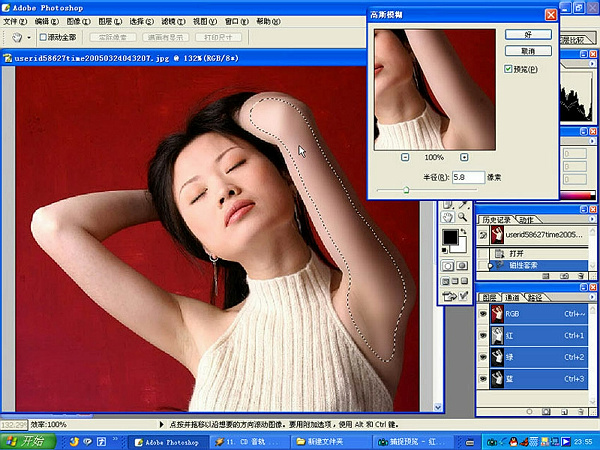Switch to the 图层 tab
The image size is (600, 450).
[489, 297]
